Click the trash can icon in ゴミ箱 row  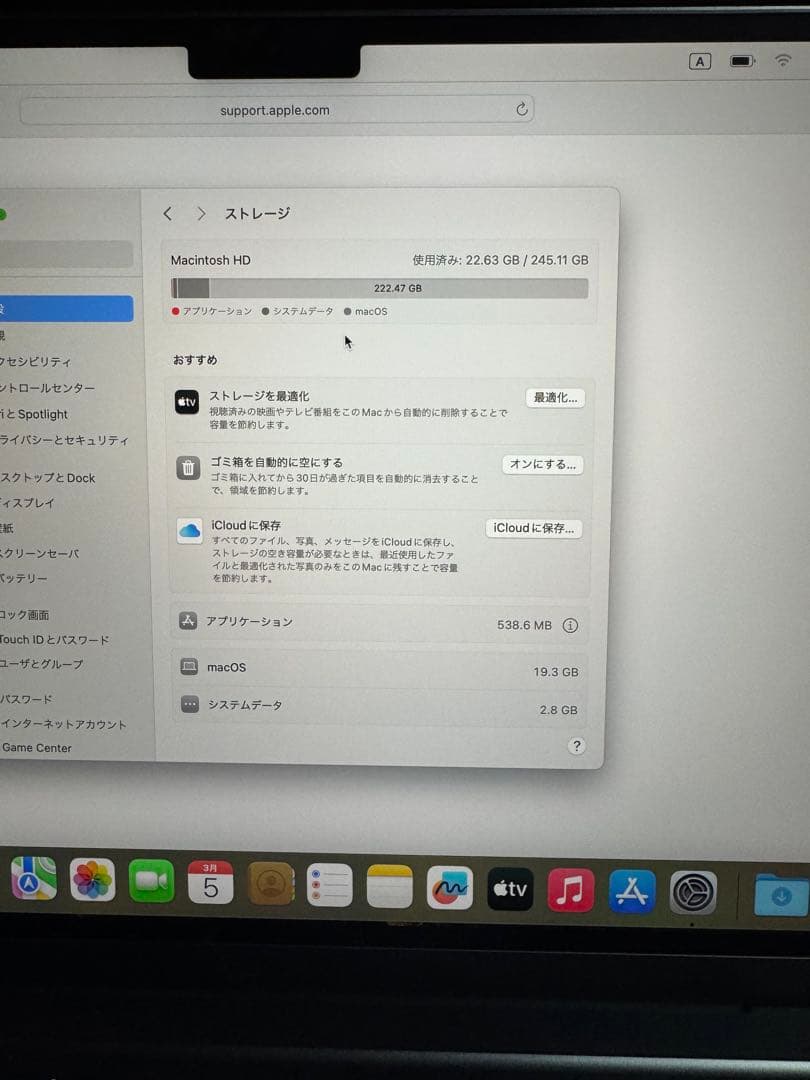coord(188,468)
